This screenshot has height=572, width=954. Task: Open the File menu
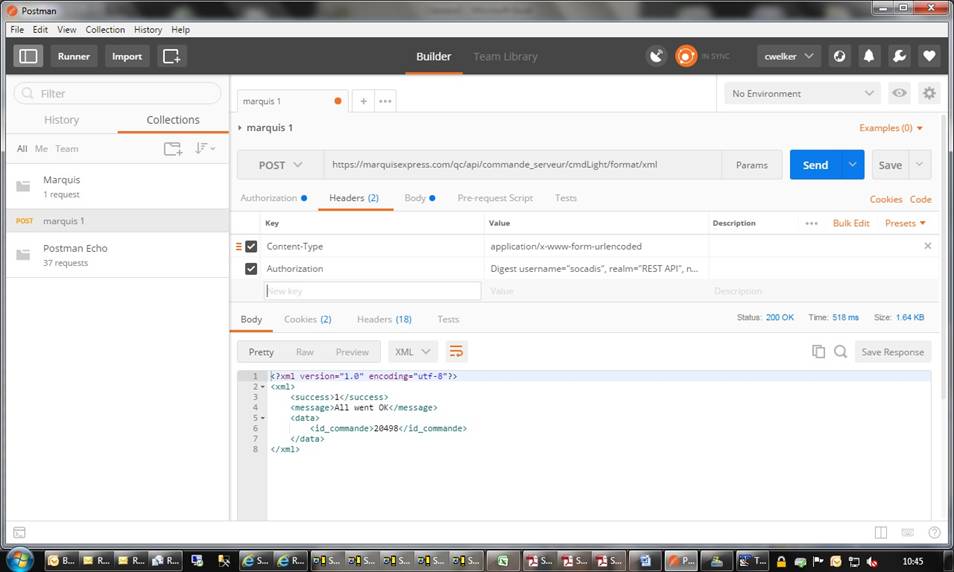[x=17, y=29]
